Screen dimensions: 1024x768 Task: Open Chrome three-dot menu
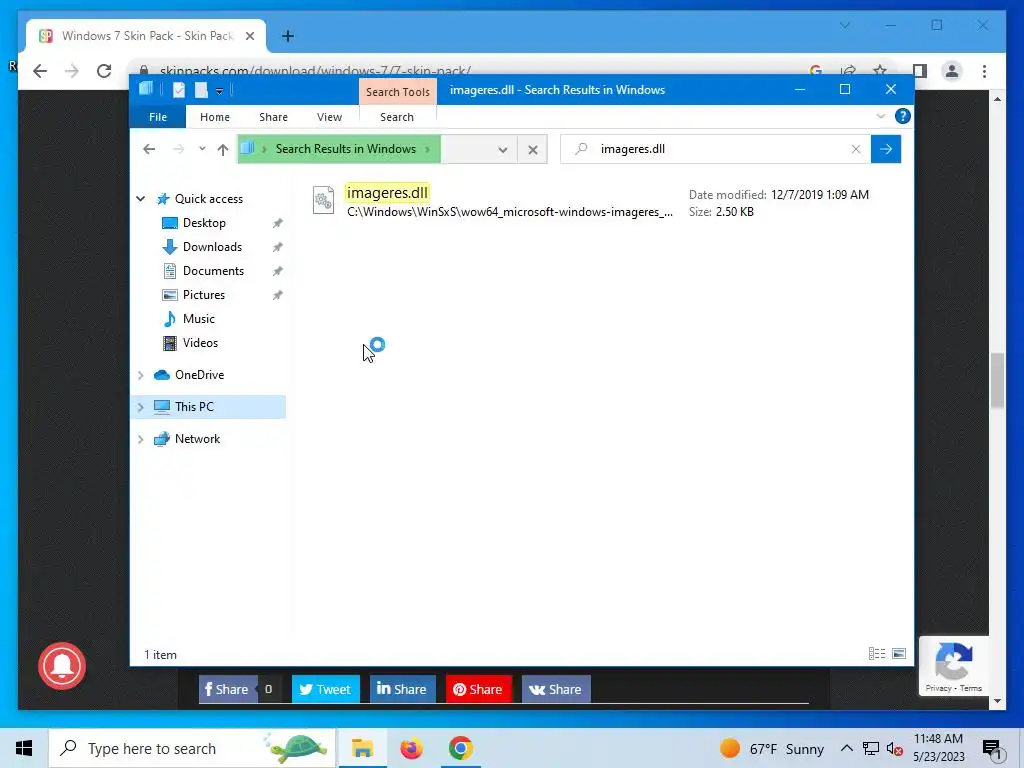984,71
